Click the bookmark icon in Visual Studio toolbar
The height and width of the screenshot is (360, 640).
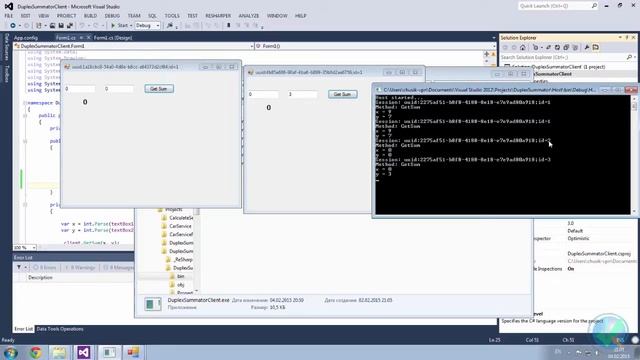pos(229,25)
